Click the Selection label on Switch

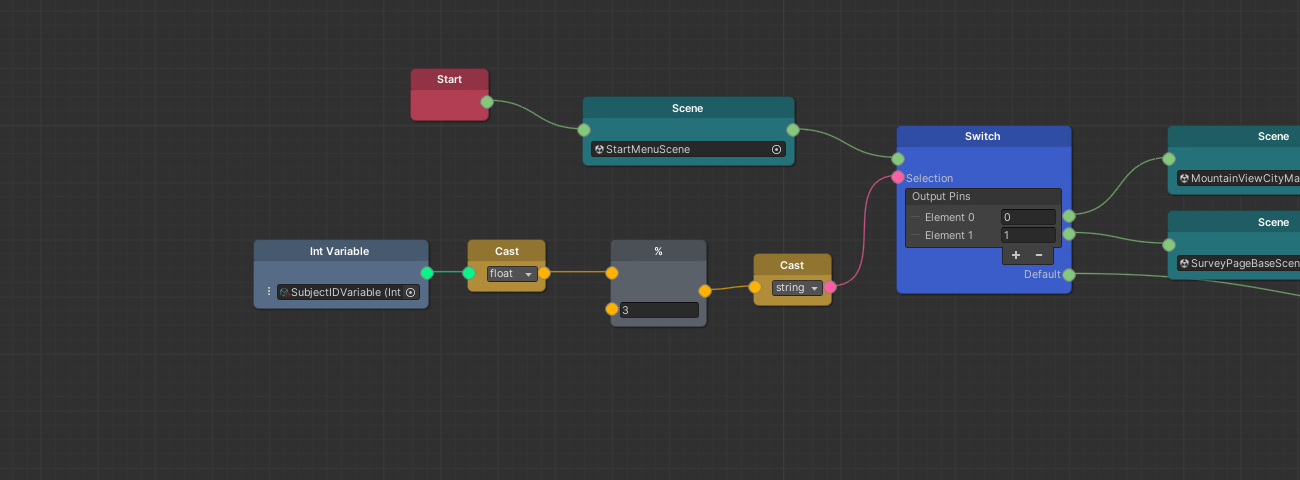click(930, 178)
